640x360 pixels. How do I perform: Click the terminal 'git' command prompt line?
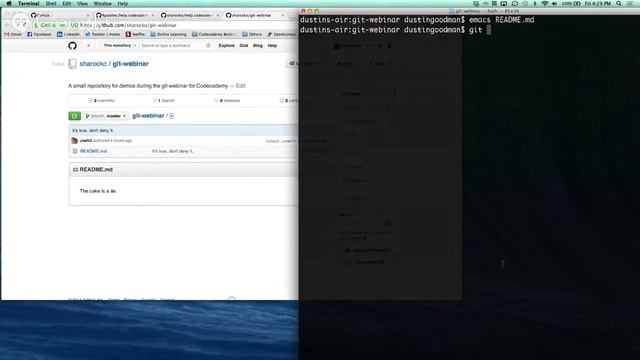pos(396,30)
